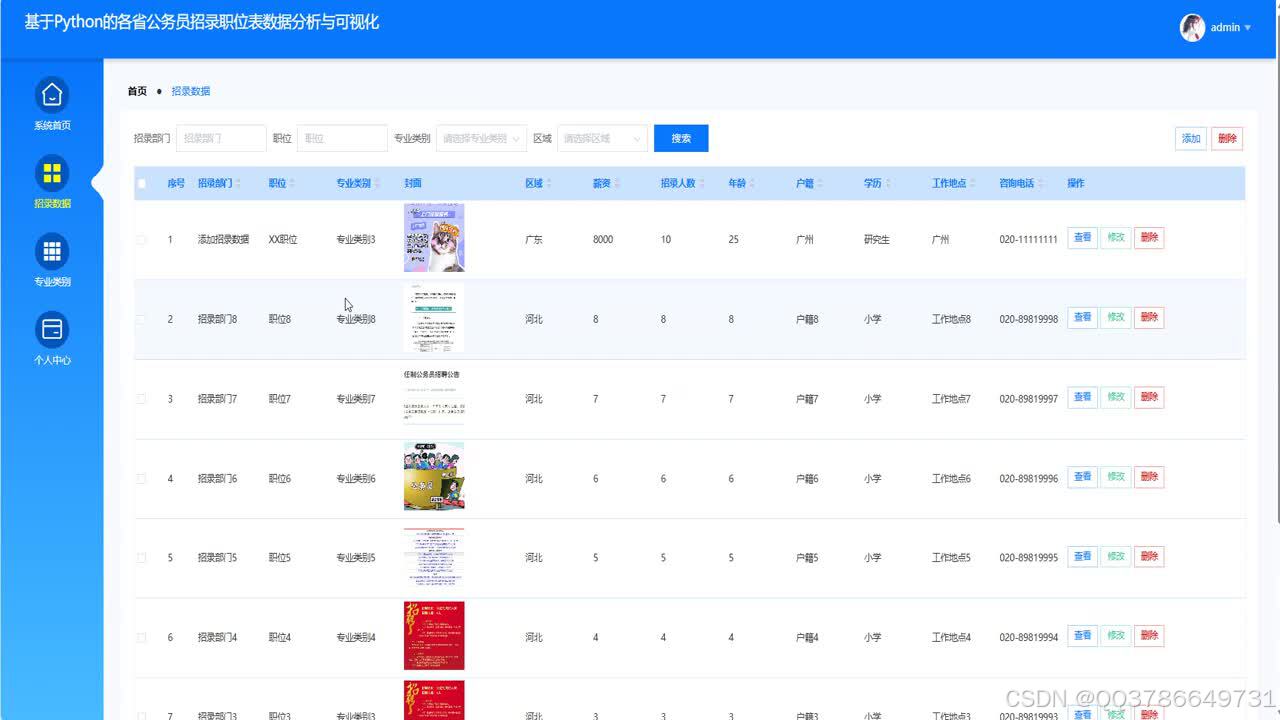Sort by 咨询电话 column arrows

pyautogui.click(x=1041, y=184)
